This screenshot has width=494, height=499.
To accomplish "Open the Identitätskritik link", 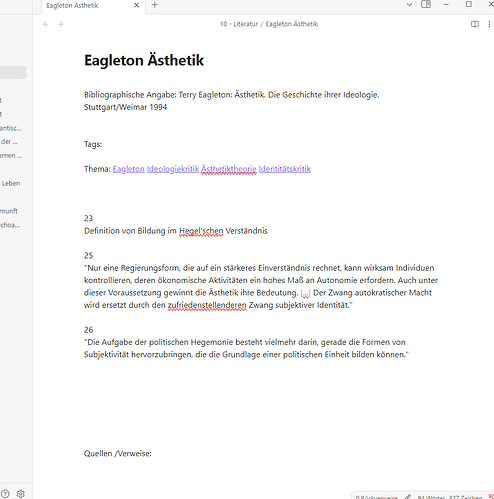I will (285, 169).
